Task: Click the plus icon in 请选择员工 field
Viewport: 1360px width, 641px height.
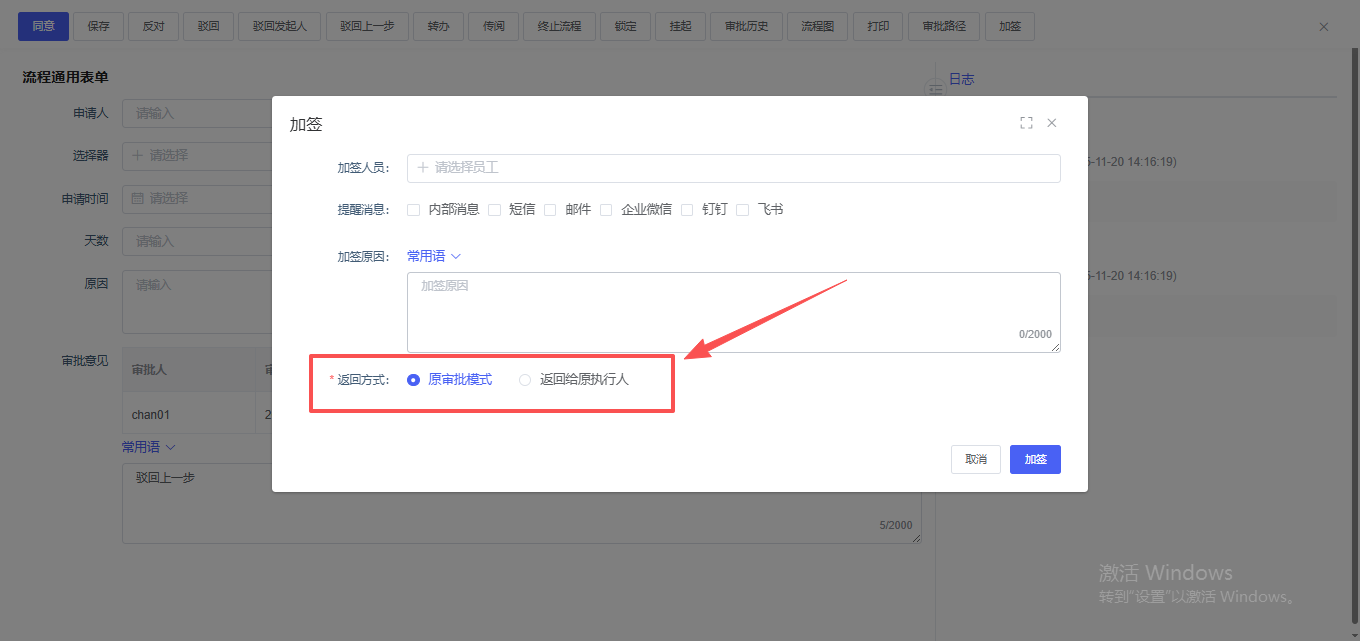Action: [423, 168]
